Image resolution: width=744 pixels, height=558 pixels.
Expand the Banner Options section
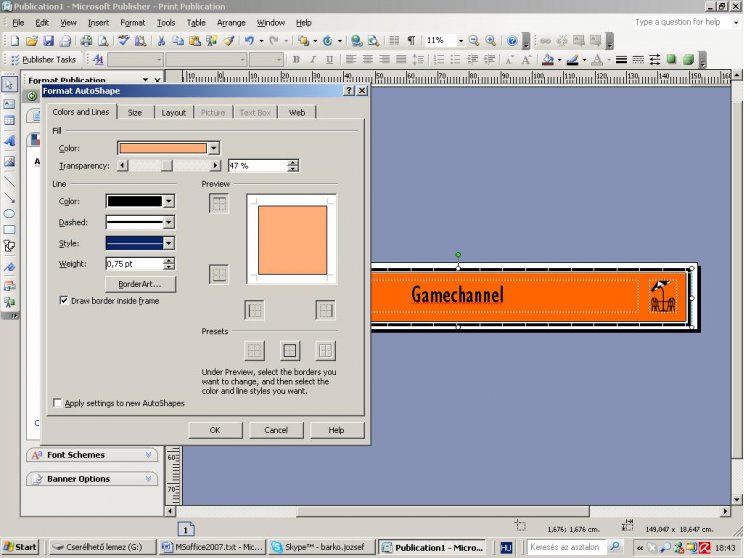pos(92,479)
